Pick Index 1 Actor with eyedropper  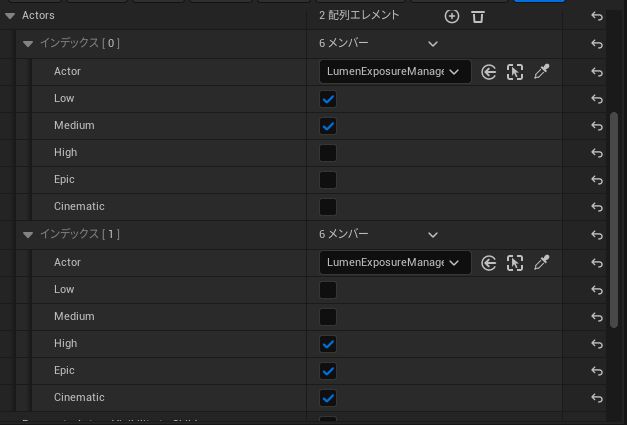tap(541, 263)
